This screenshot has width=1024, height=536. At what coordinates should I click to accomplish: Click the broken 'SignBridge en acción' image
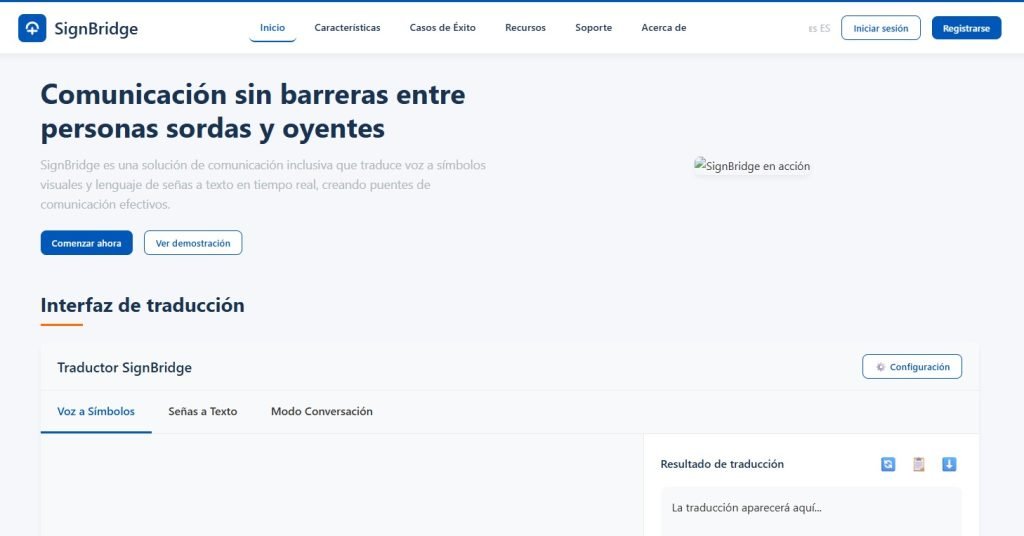752,166
